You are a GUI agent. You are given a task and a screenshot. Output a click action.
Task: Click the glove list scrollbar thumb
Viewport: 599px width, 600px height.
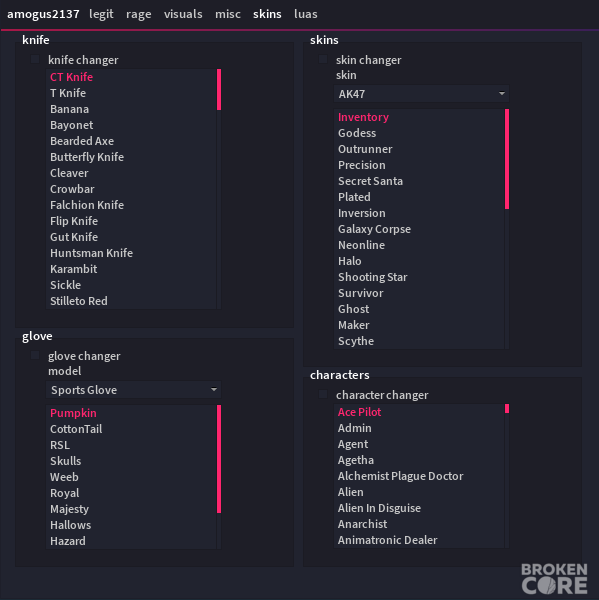pyautogui.click(x=219, y=459)
